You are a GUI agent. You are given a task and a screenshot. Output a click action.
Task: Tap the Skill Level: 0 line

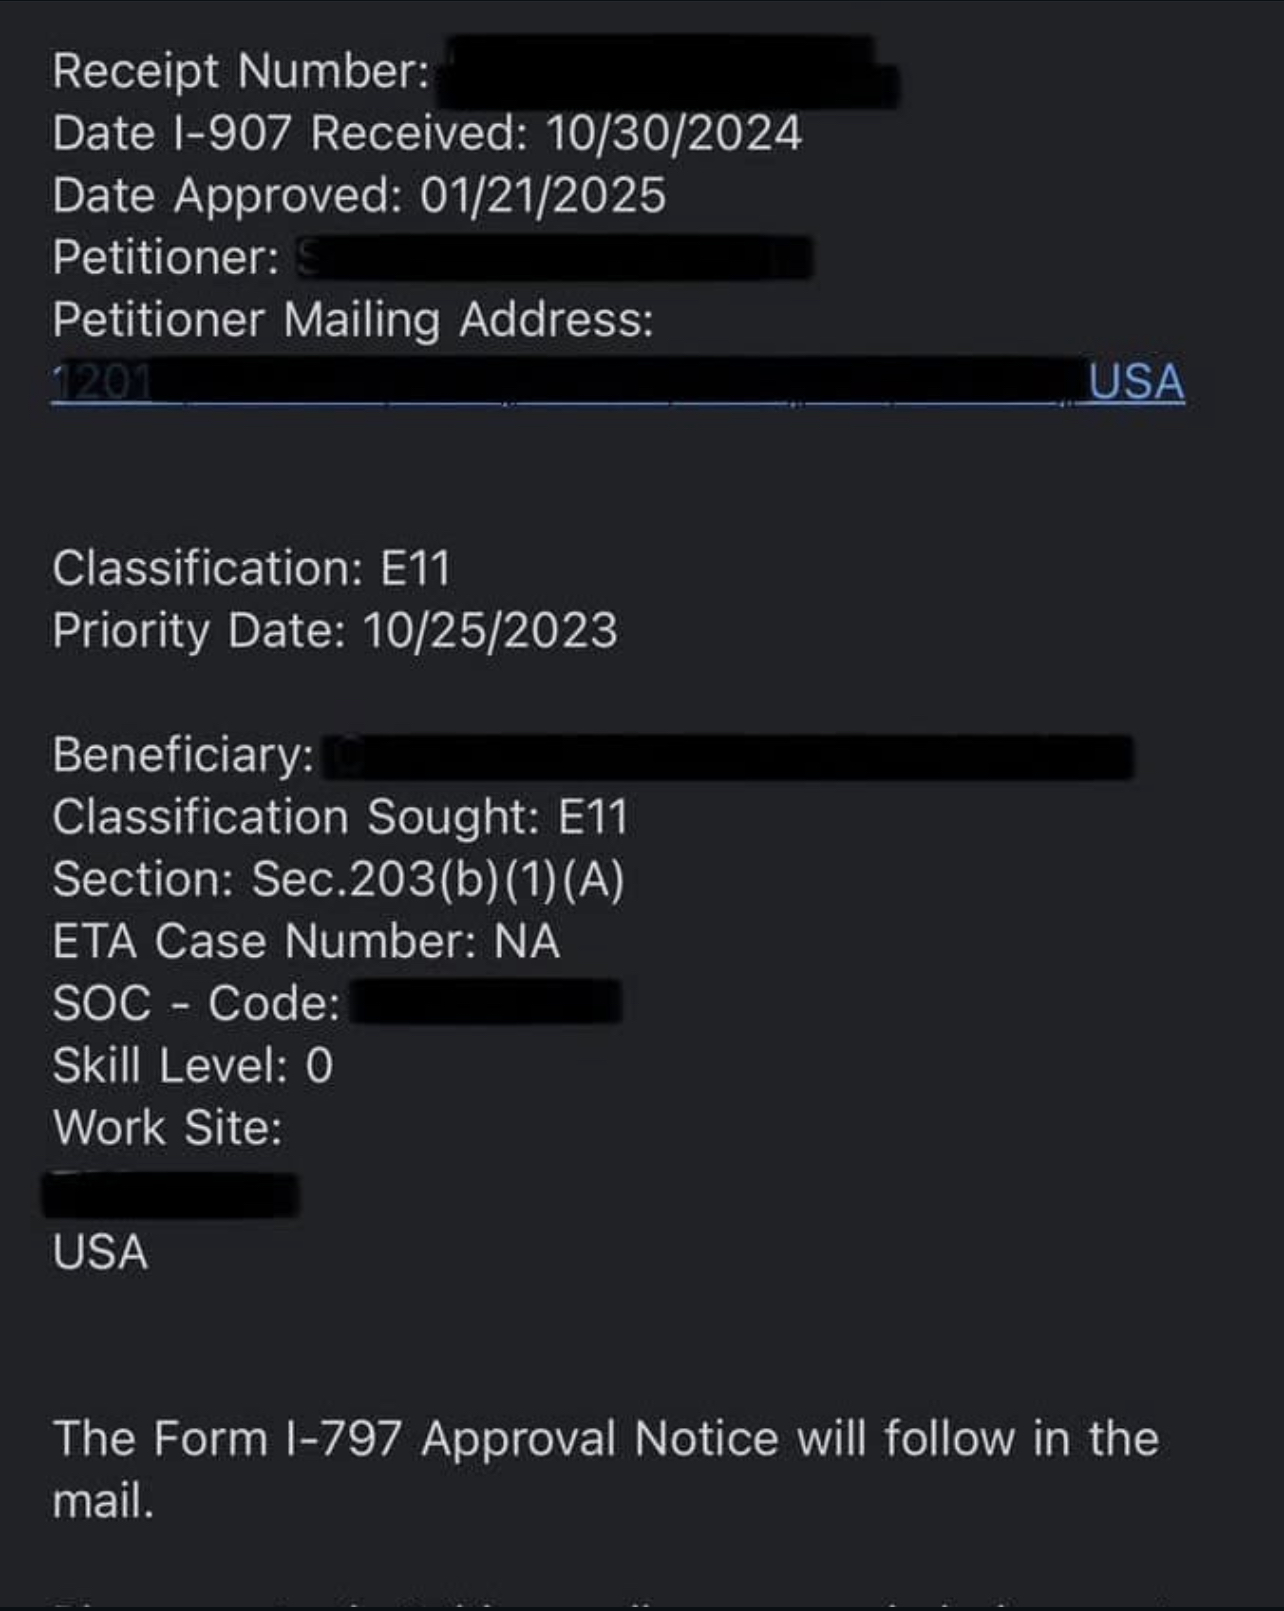[193, 1065]
